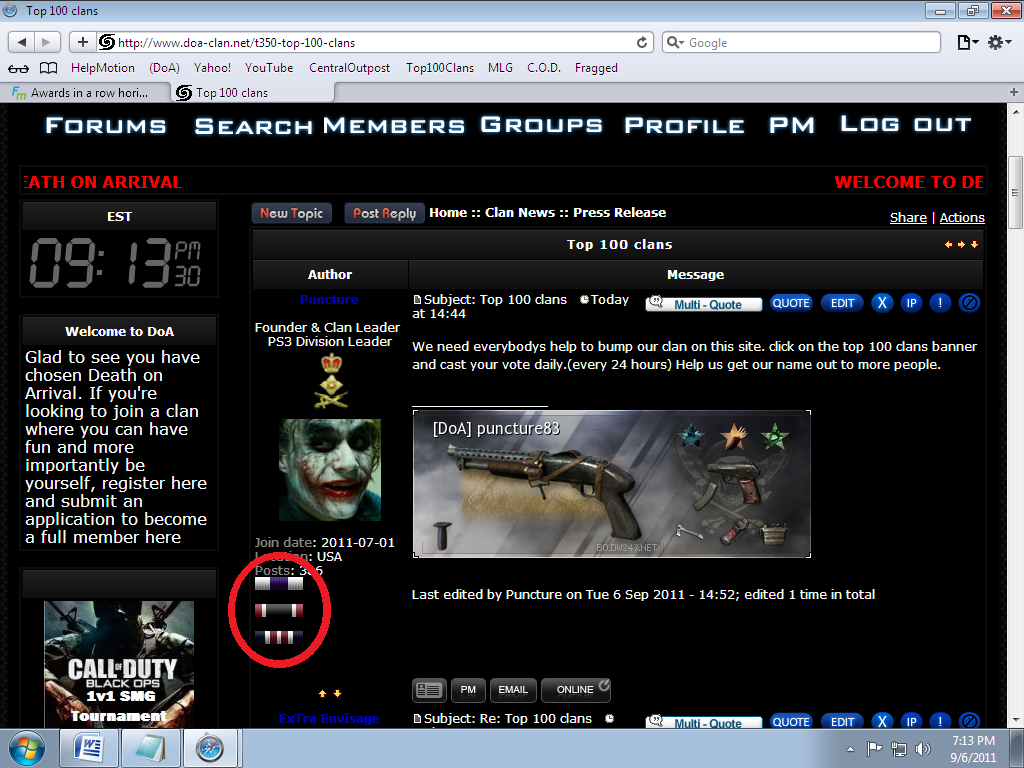Viewport: 1024px width, 768px height.
Task: Click the yellow left arrow in topic header
Action: point(948,245)
